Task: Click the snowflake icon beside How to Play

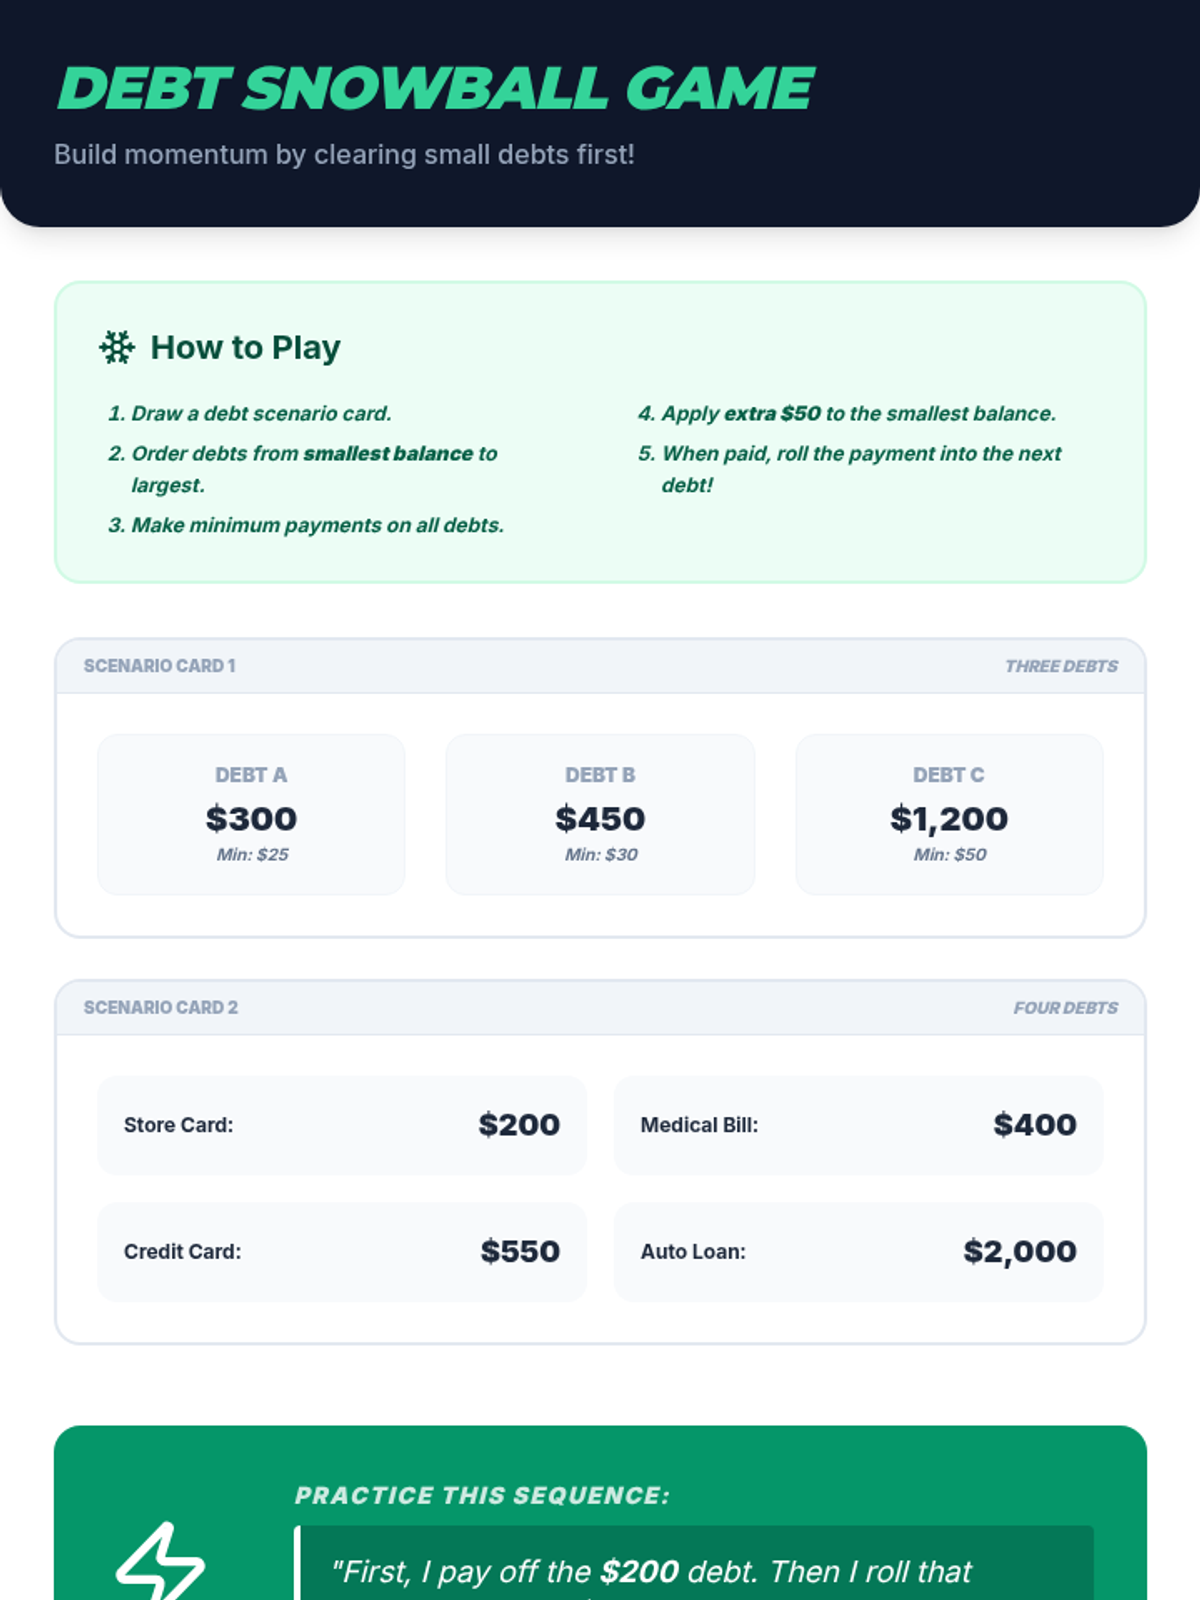Action: [117, 347]
